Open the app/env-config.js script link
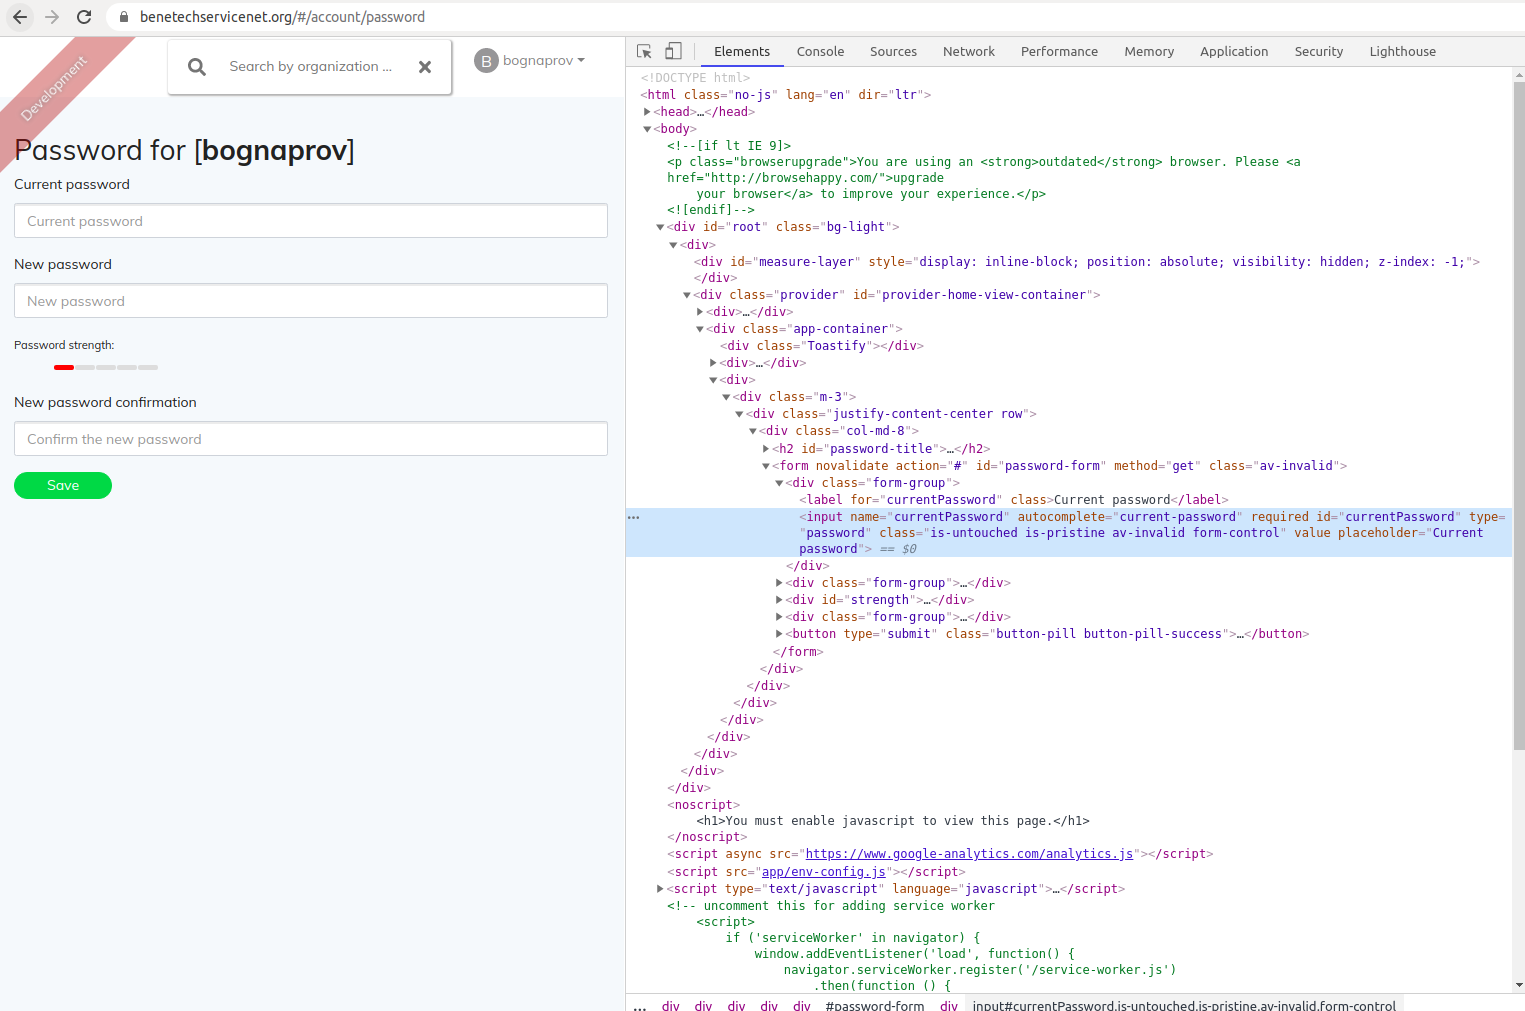Image resolution: width=1525 pixels, height=1011 pixels. [x=824, y=871]
